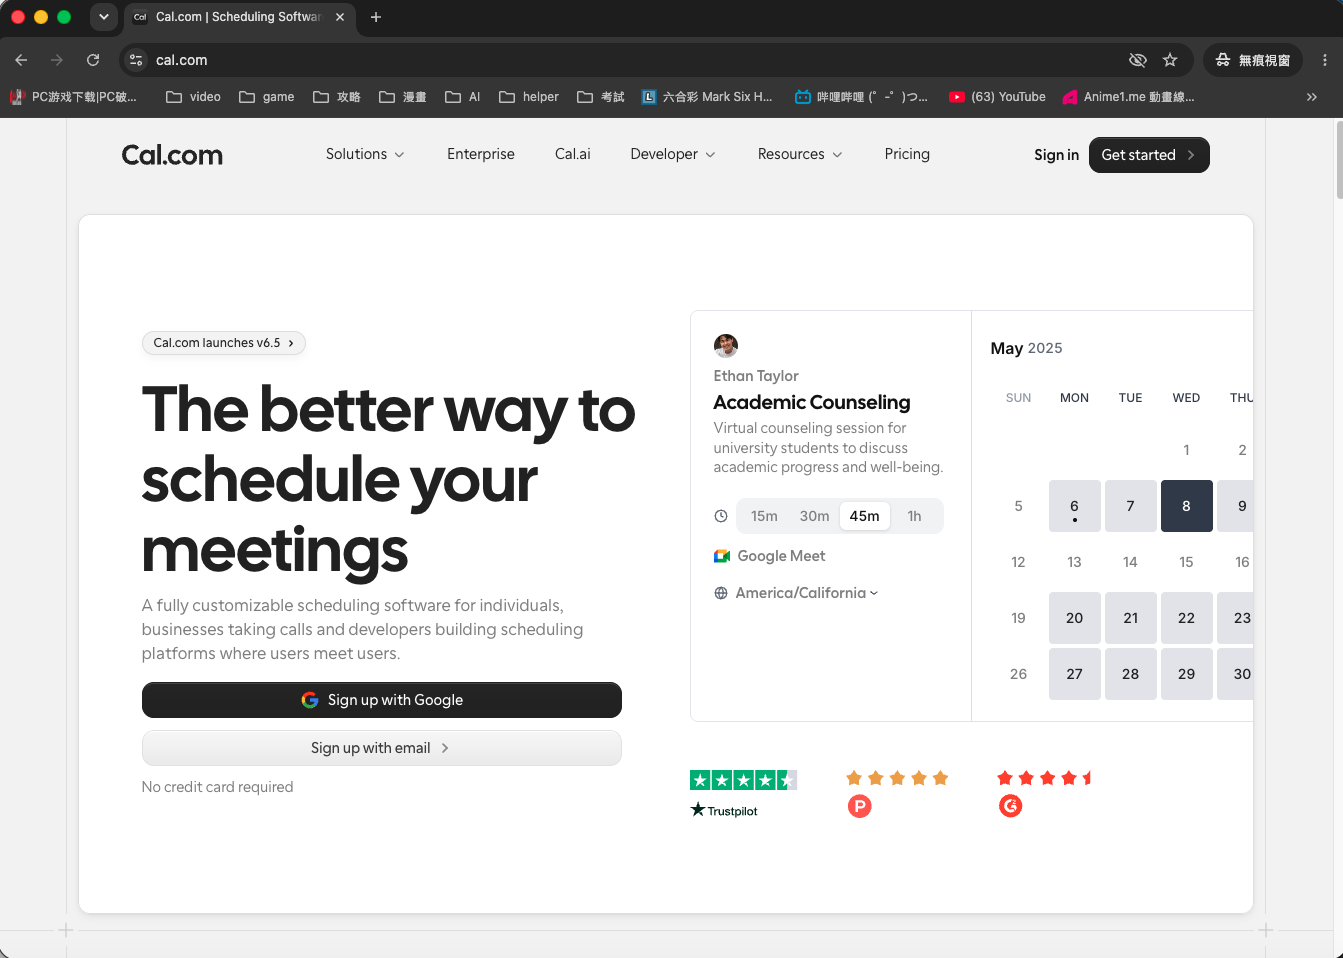This screenshot has height=958, width=1343.
Task: Expand the Resources menu
Action: (x=800, y=154)
